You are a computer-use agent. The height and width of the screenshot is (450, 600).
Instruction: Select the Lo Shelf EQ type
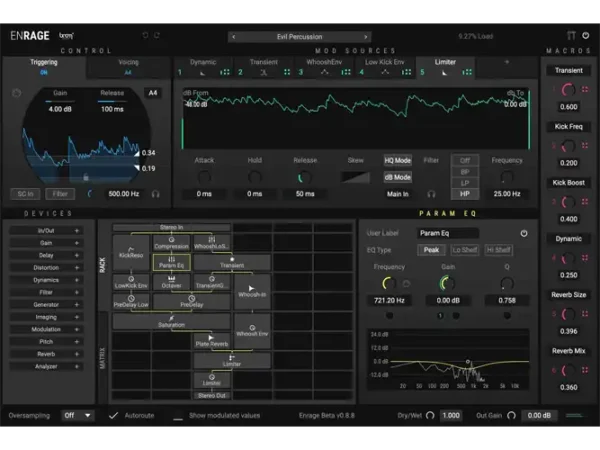tap(465, 250)
